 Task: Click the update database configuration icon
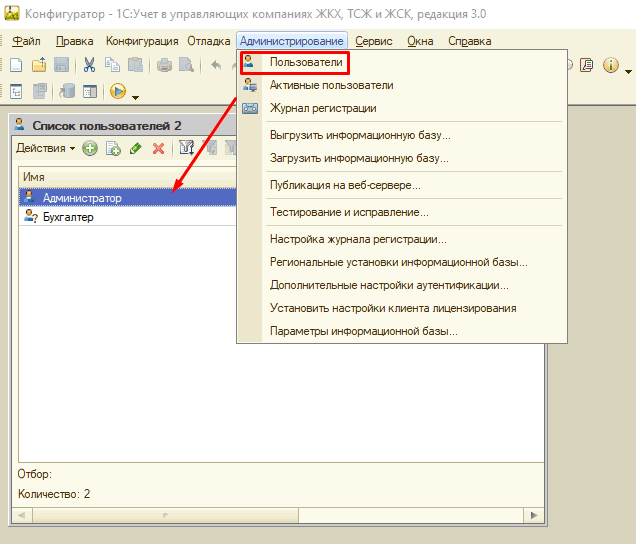pyautogui.click(x=67, y=91)
